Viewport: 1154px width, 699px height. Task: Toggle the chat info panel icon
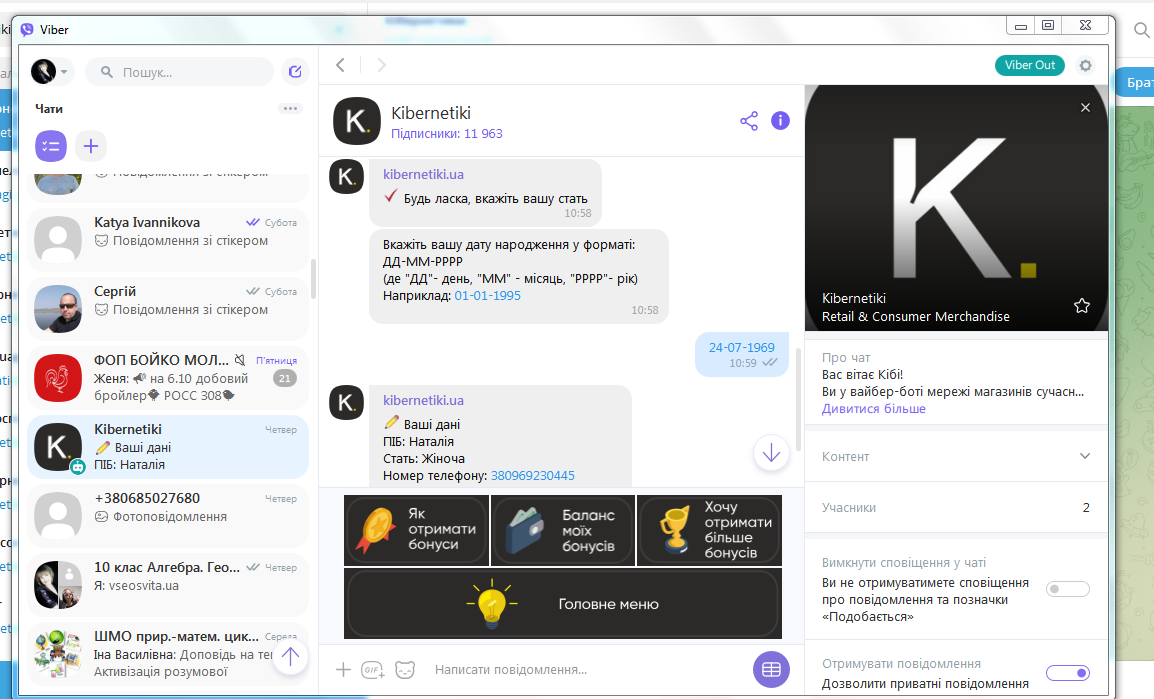coord(780,121)
